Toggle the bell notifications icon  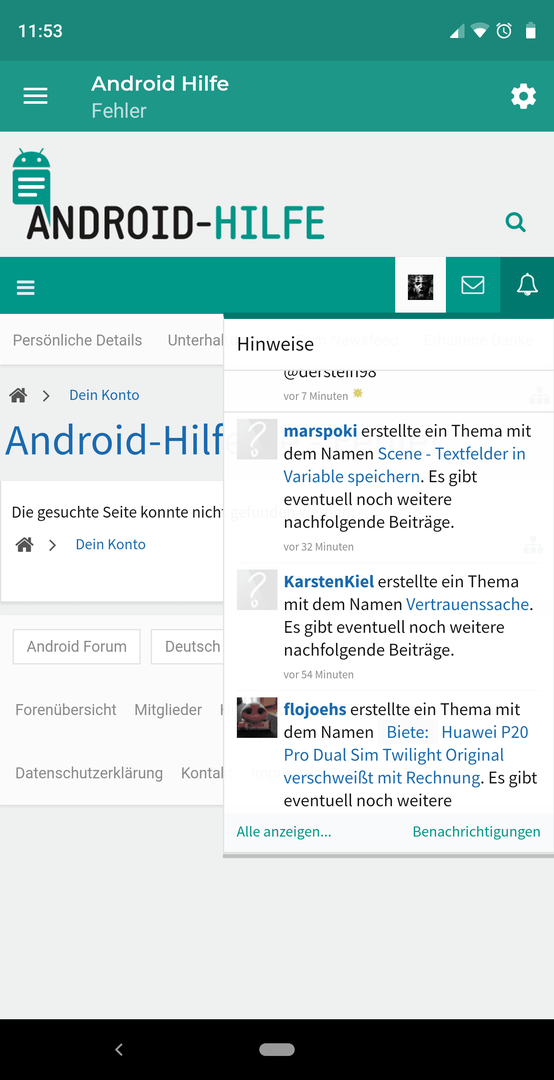(527, 285)
